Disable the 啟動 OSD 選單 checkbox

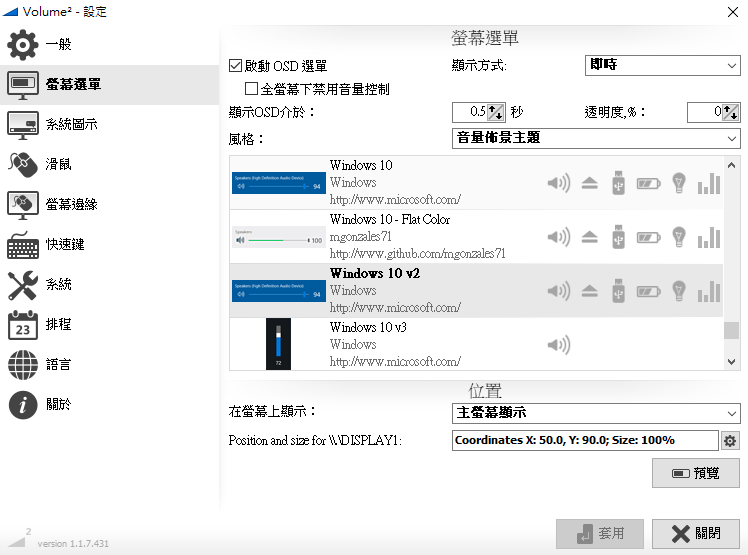(236, 66)
